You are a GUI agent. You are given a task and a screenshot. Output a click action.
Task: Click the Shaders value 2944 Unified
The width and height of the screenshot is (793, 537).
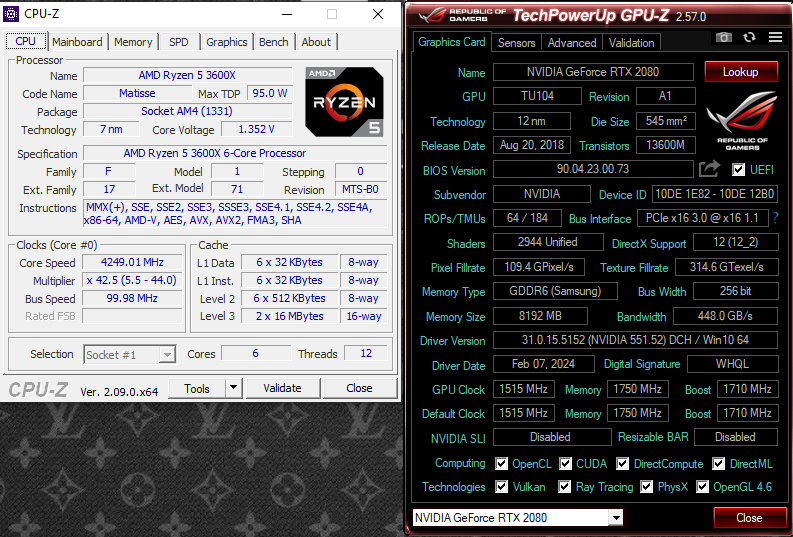pos(548,242)
